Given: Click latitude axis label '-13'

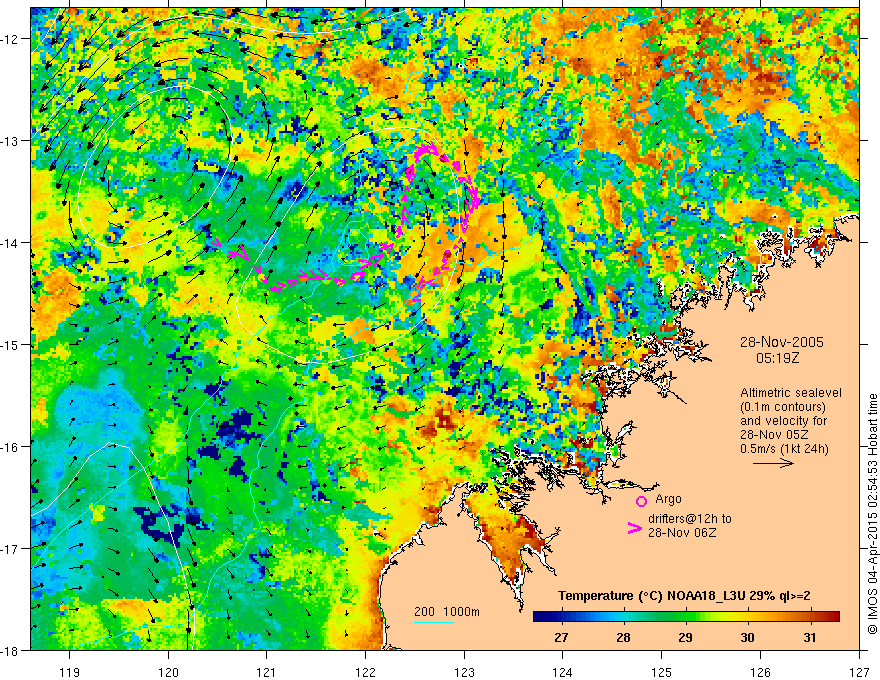Looking at the screenshot, I should point(10,141).
